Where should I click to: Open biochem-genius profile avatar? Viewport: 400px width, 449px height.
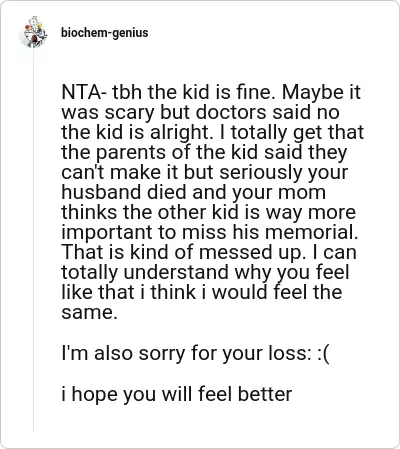point(33,32)
